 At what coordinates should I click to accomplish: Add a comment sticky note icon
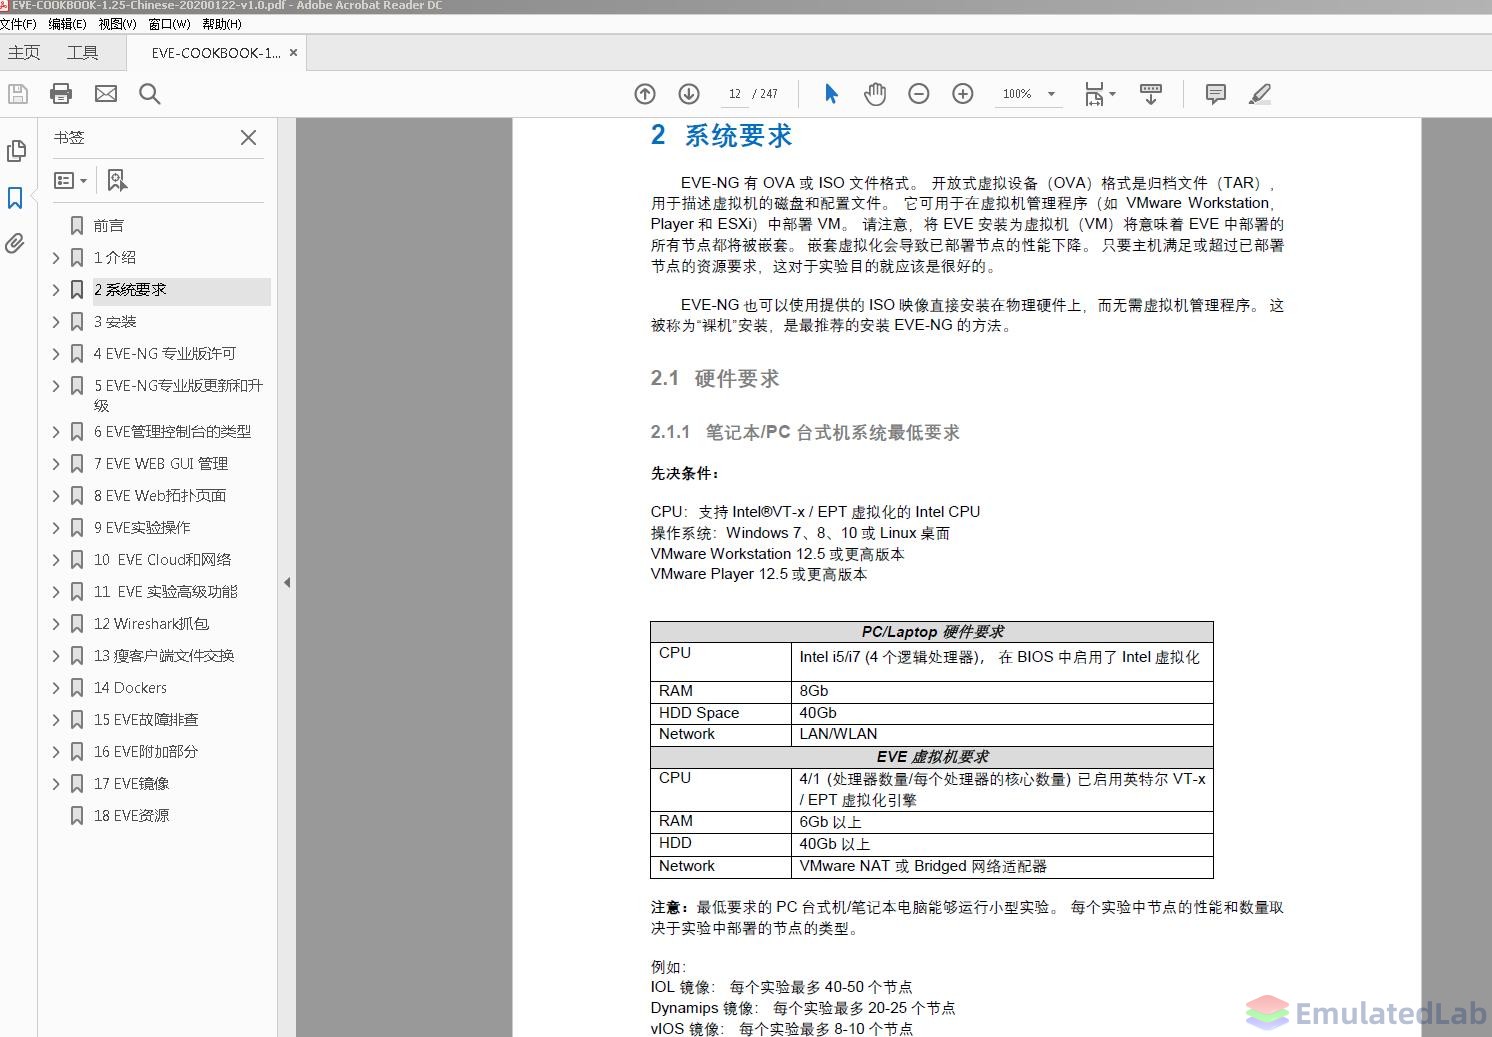click(x=1216, y=94)
